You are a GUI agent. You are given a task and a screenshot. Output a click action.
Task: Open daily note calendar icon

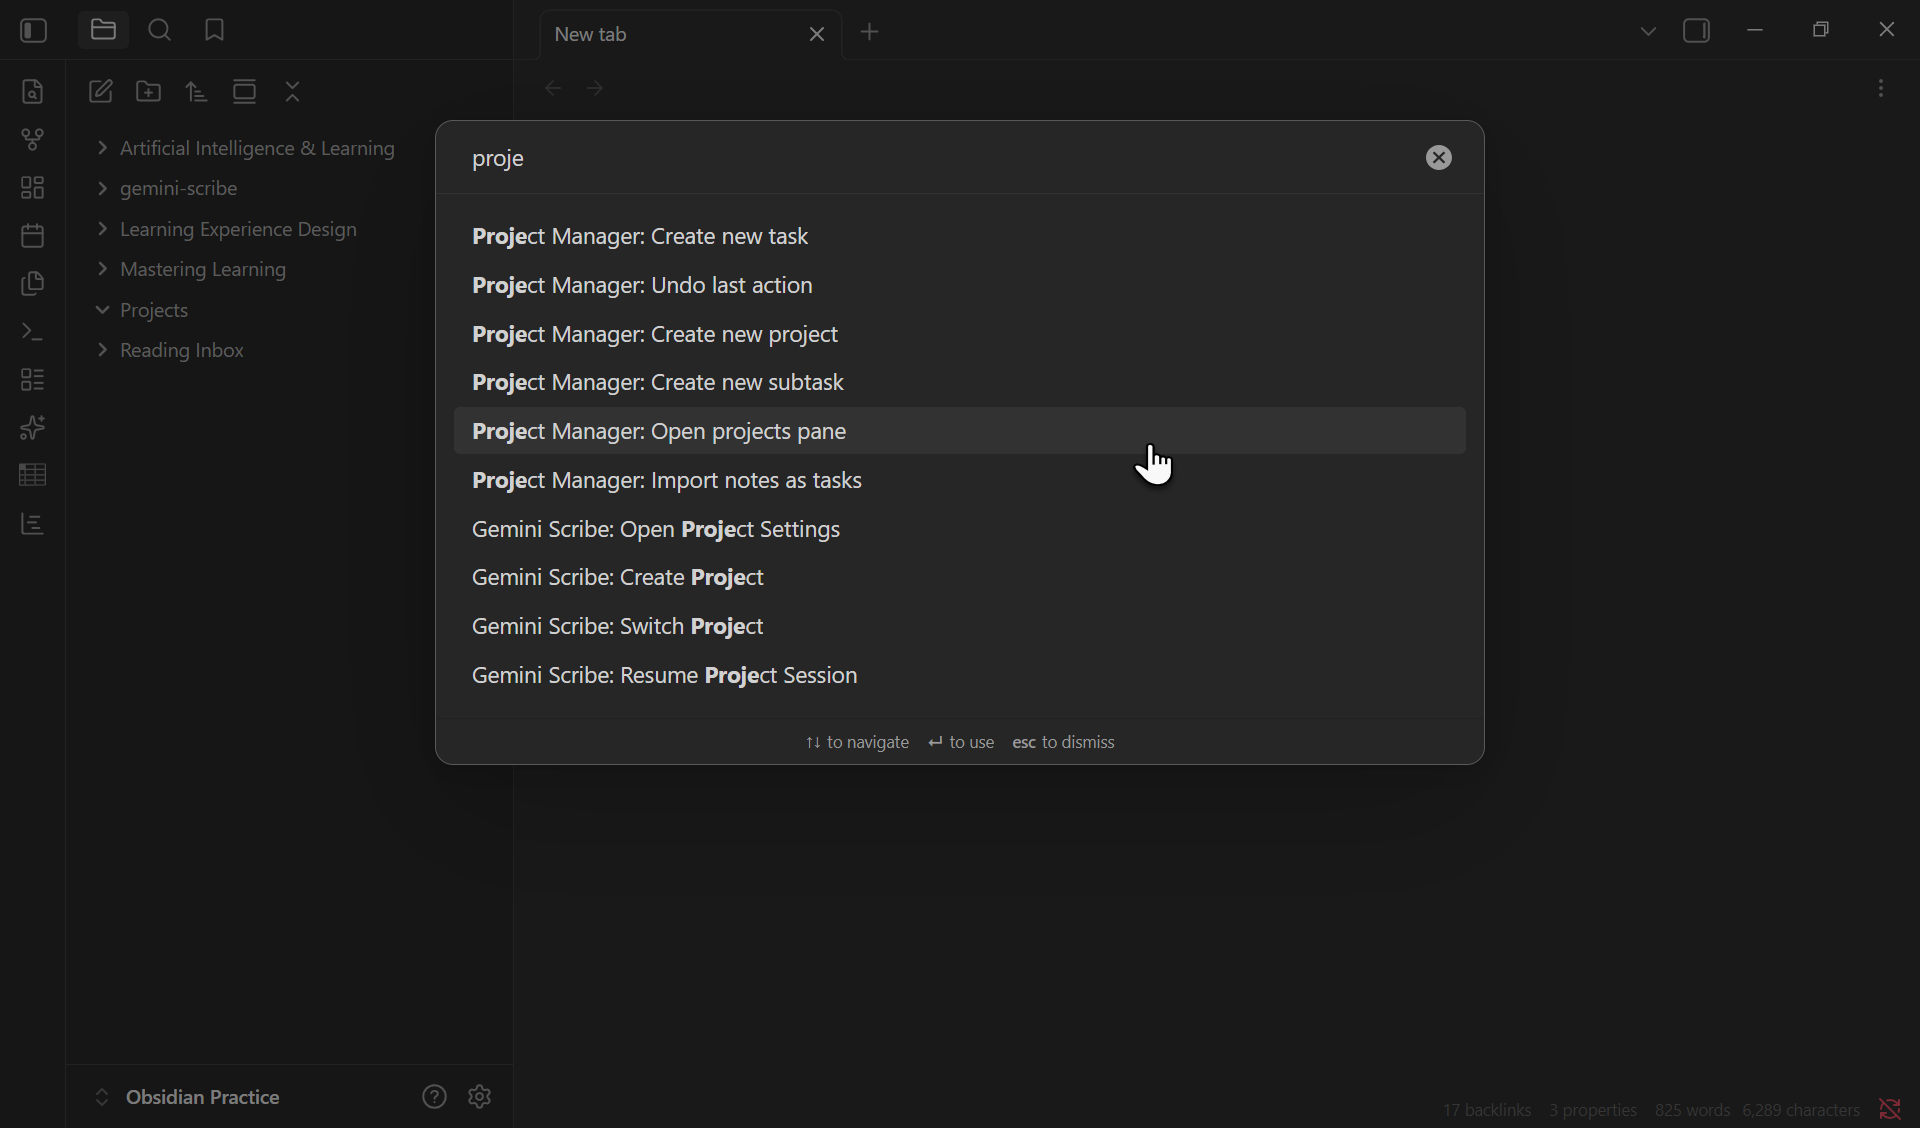click(x=33, y=236)
